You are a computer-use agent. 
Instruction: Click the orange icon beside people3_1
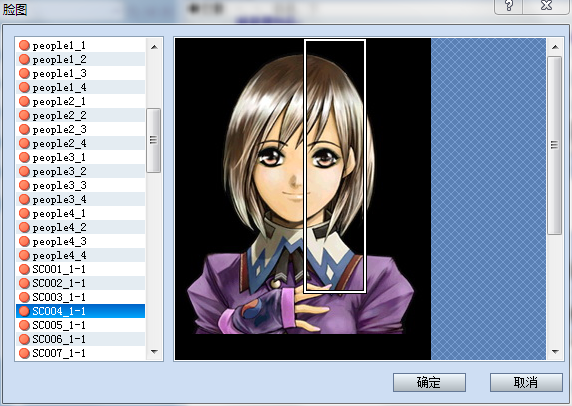point(24,157)
